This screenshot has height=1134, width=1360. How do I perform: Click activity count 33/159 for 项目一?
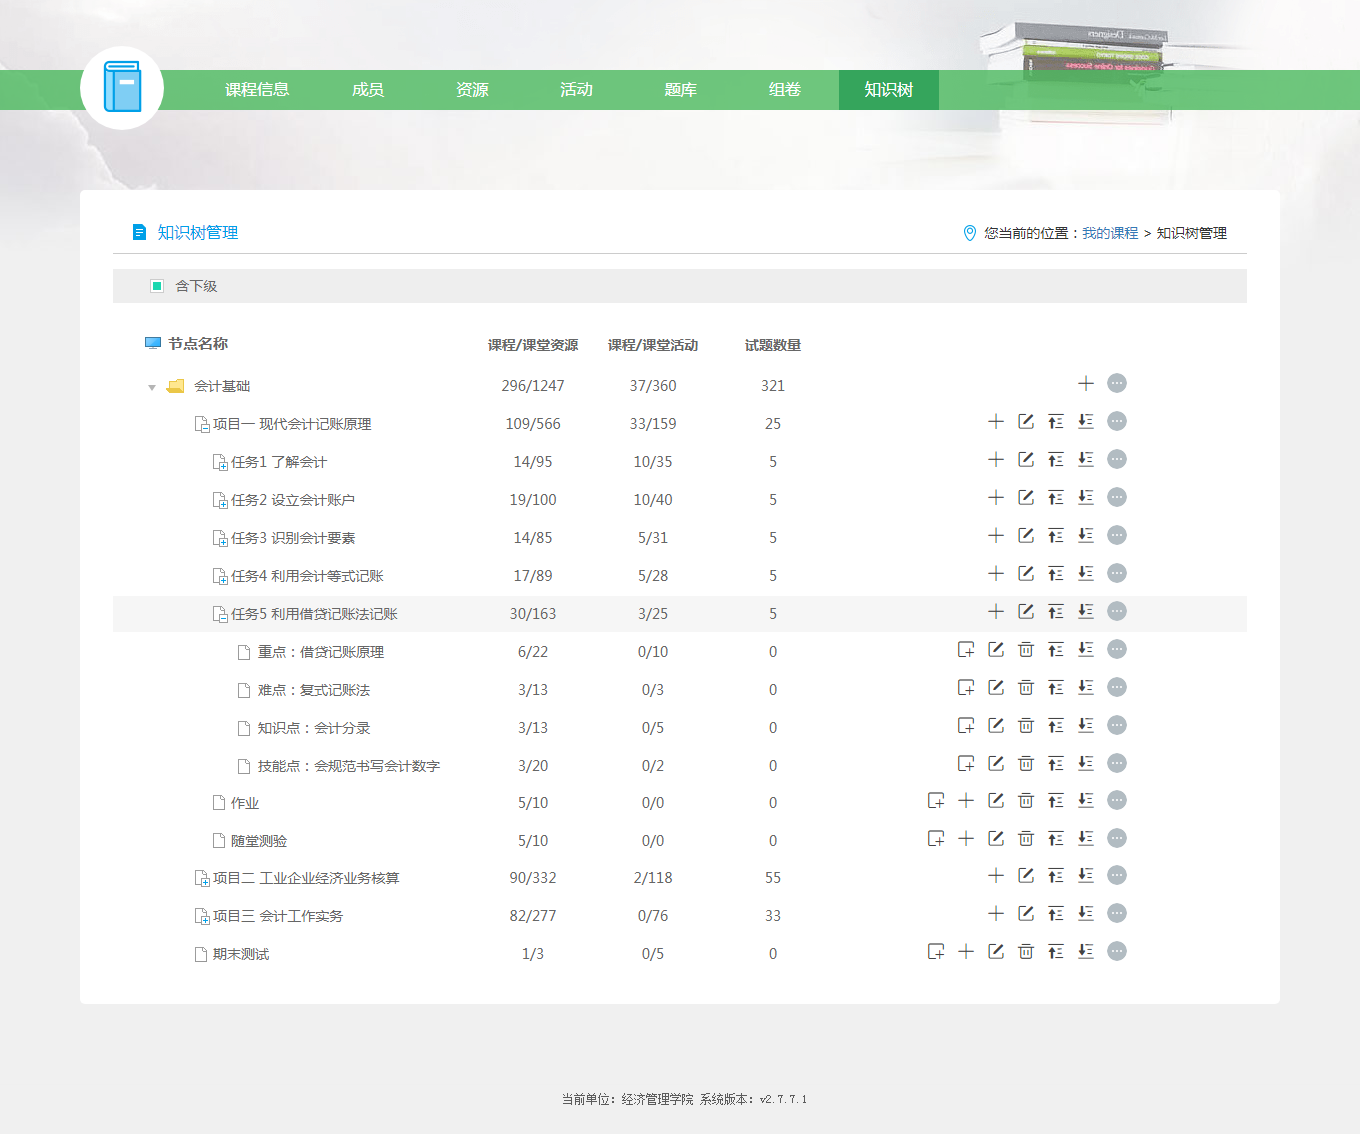point(653,424)
